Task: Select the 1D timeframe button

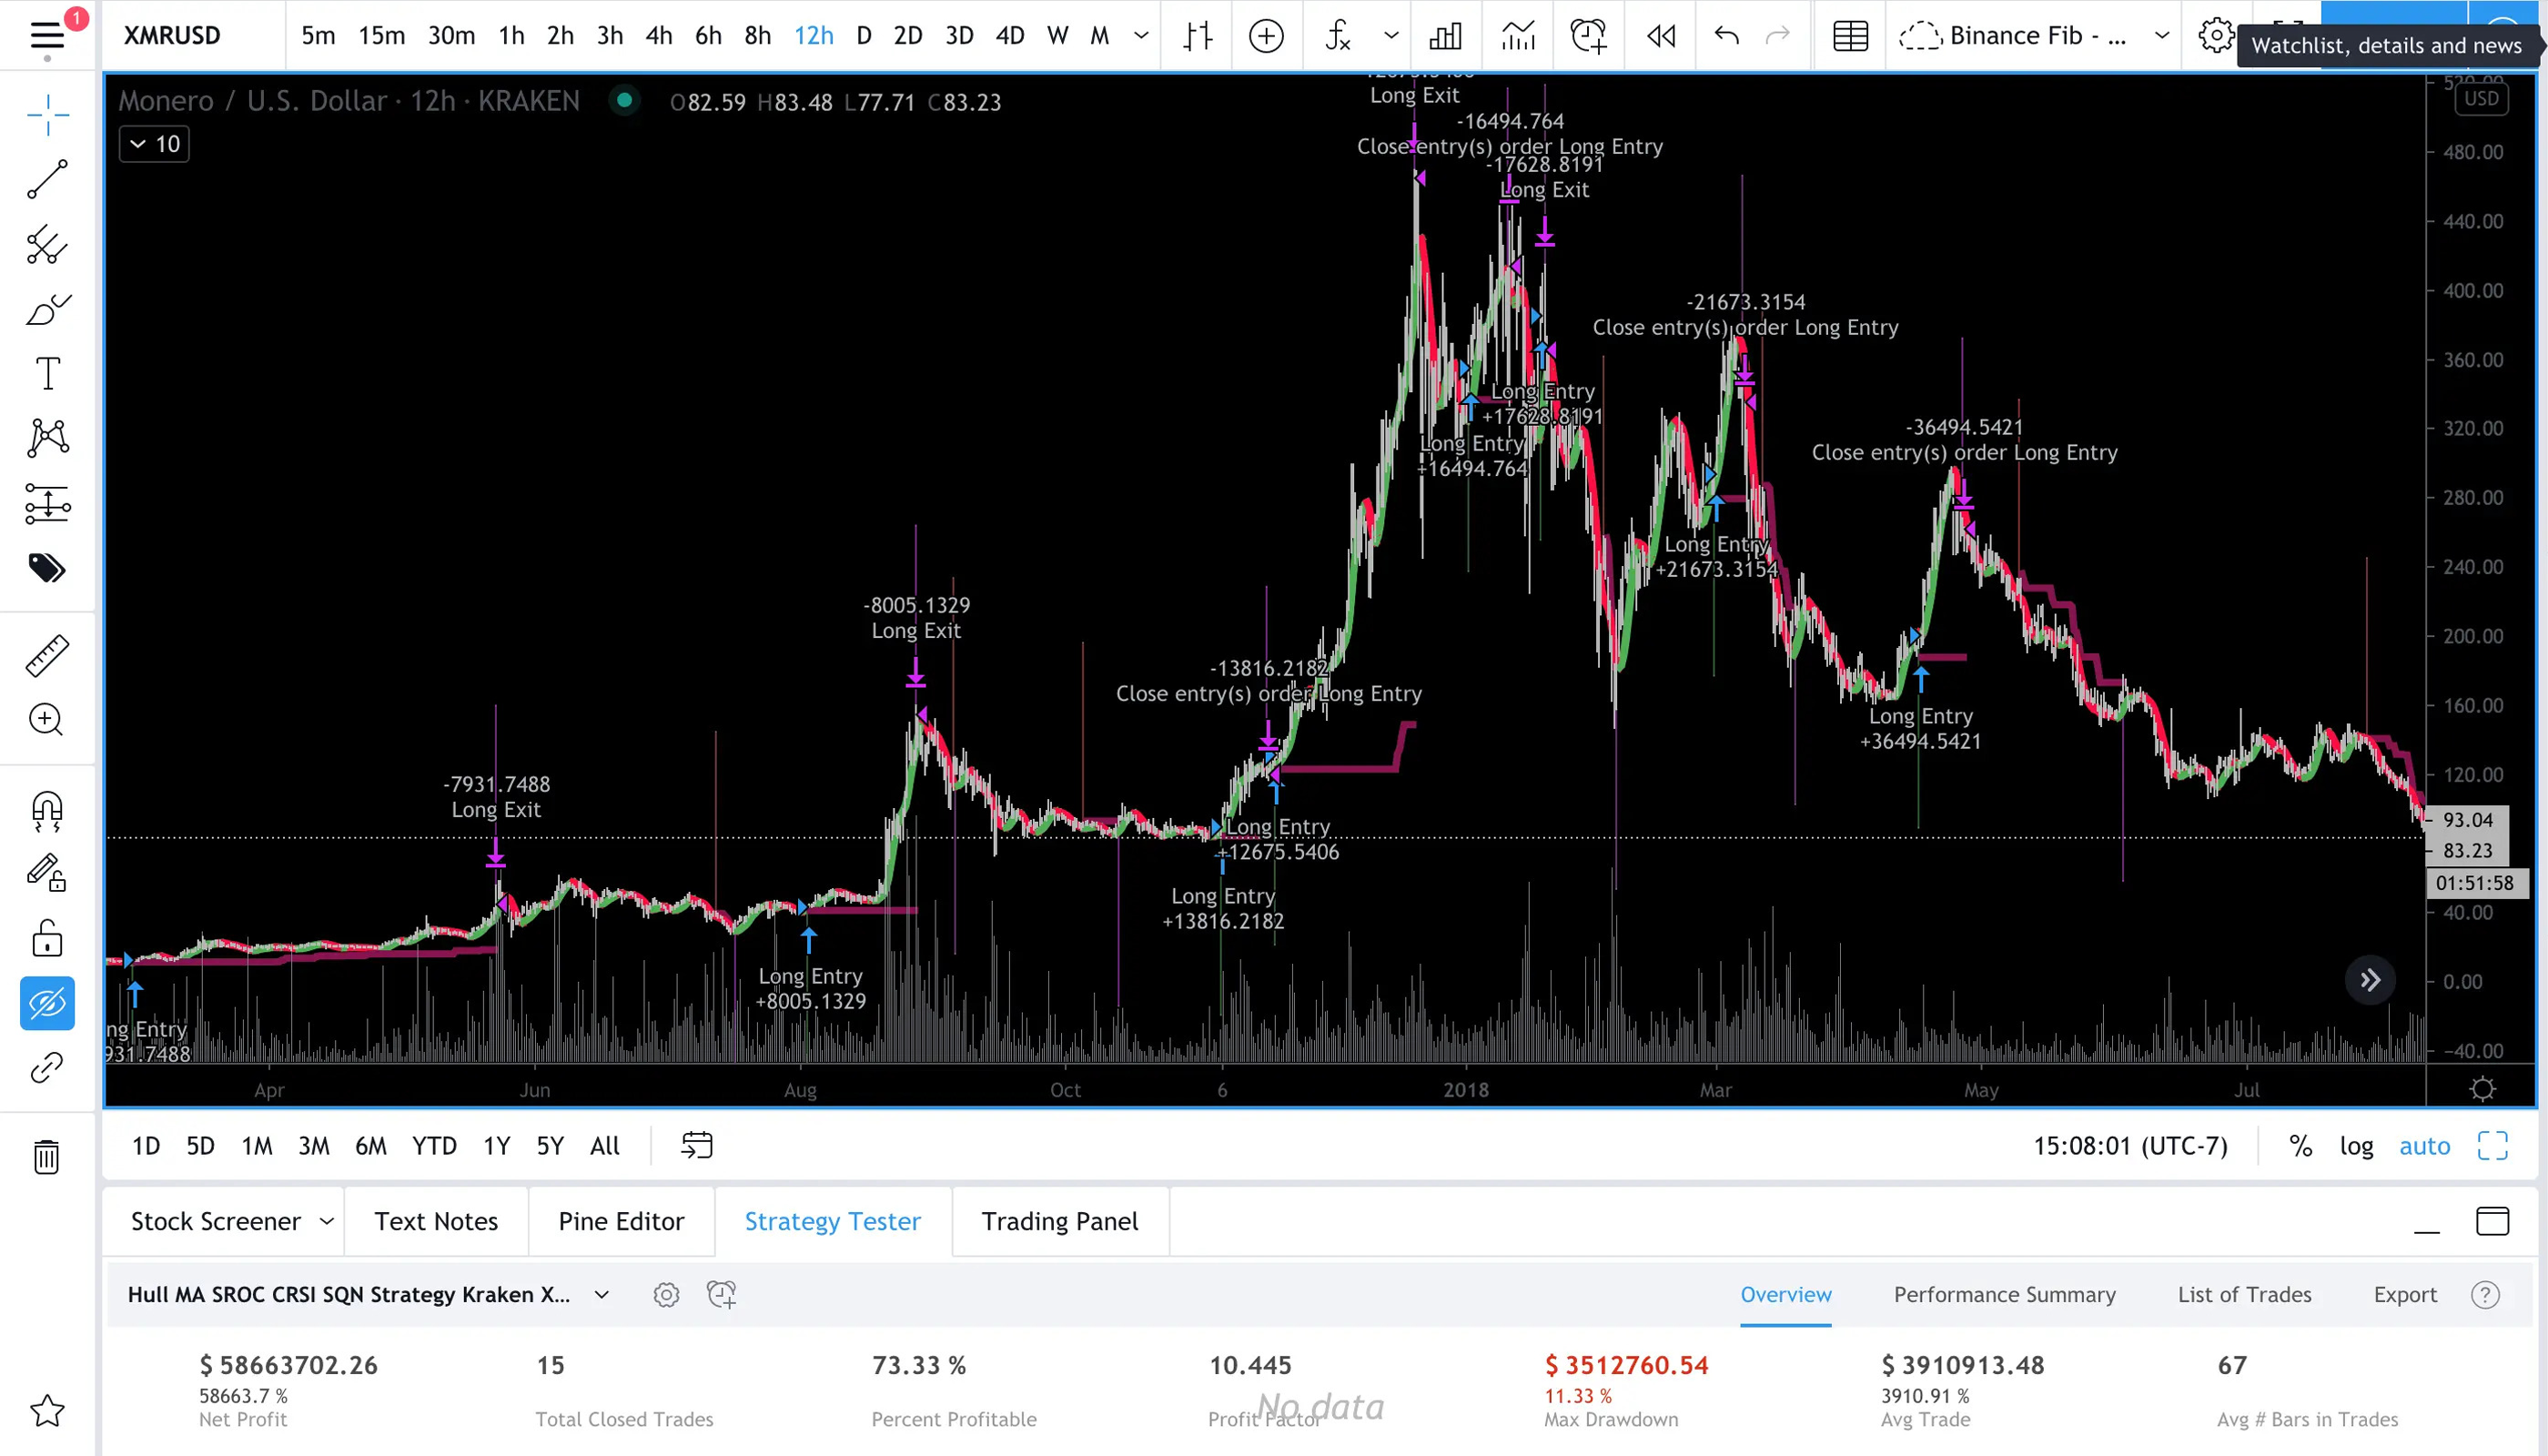Action: 147,1147
